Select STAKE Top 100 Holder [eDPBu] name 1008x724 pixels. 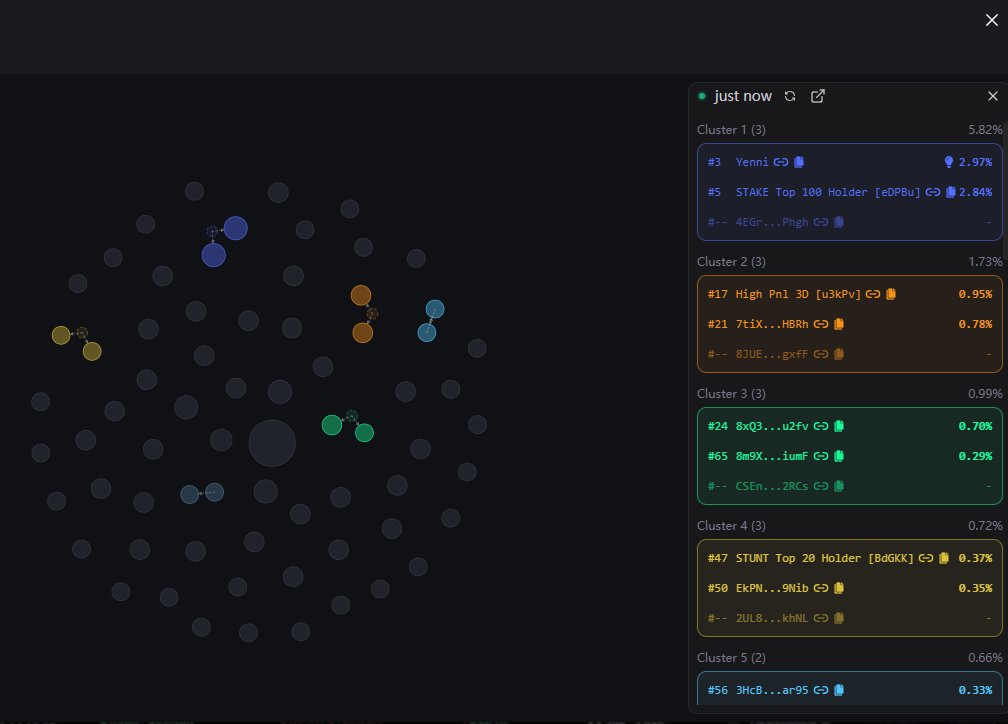tap(828, 192)
